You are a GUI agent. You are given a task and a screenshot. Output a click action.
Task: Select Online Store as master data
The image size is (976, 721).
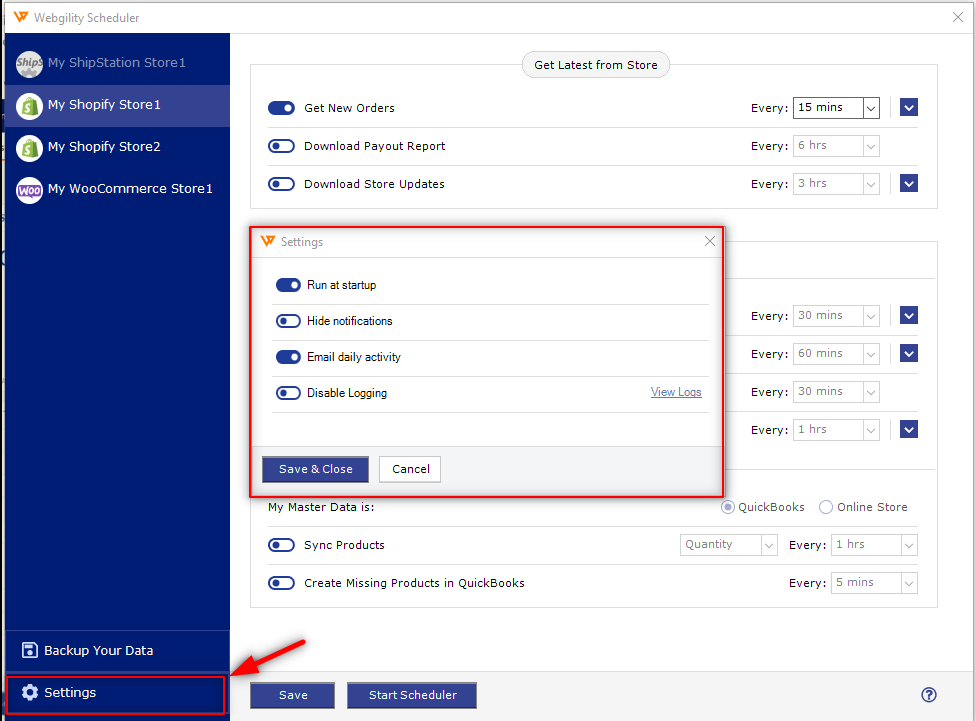(826, 507)
